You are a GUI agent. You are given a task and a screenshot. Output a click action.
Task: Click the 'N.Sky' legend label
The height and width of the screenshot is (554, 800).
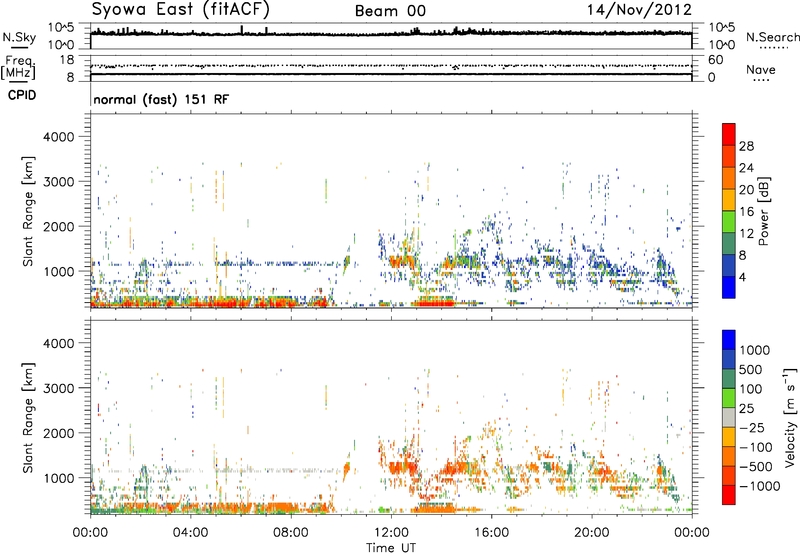pyautogui.click(x=19, y=37)
